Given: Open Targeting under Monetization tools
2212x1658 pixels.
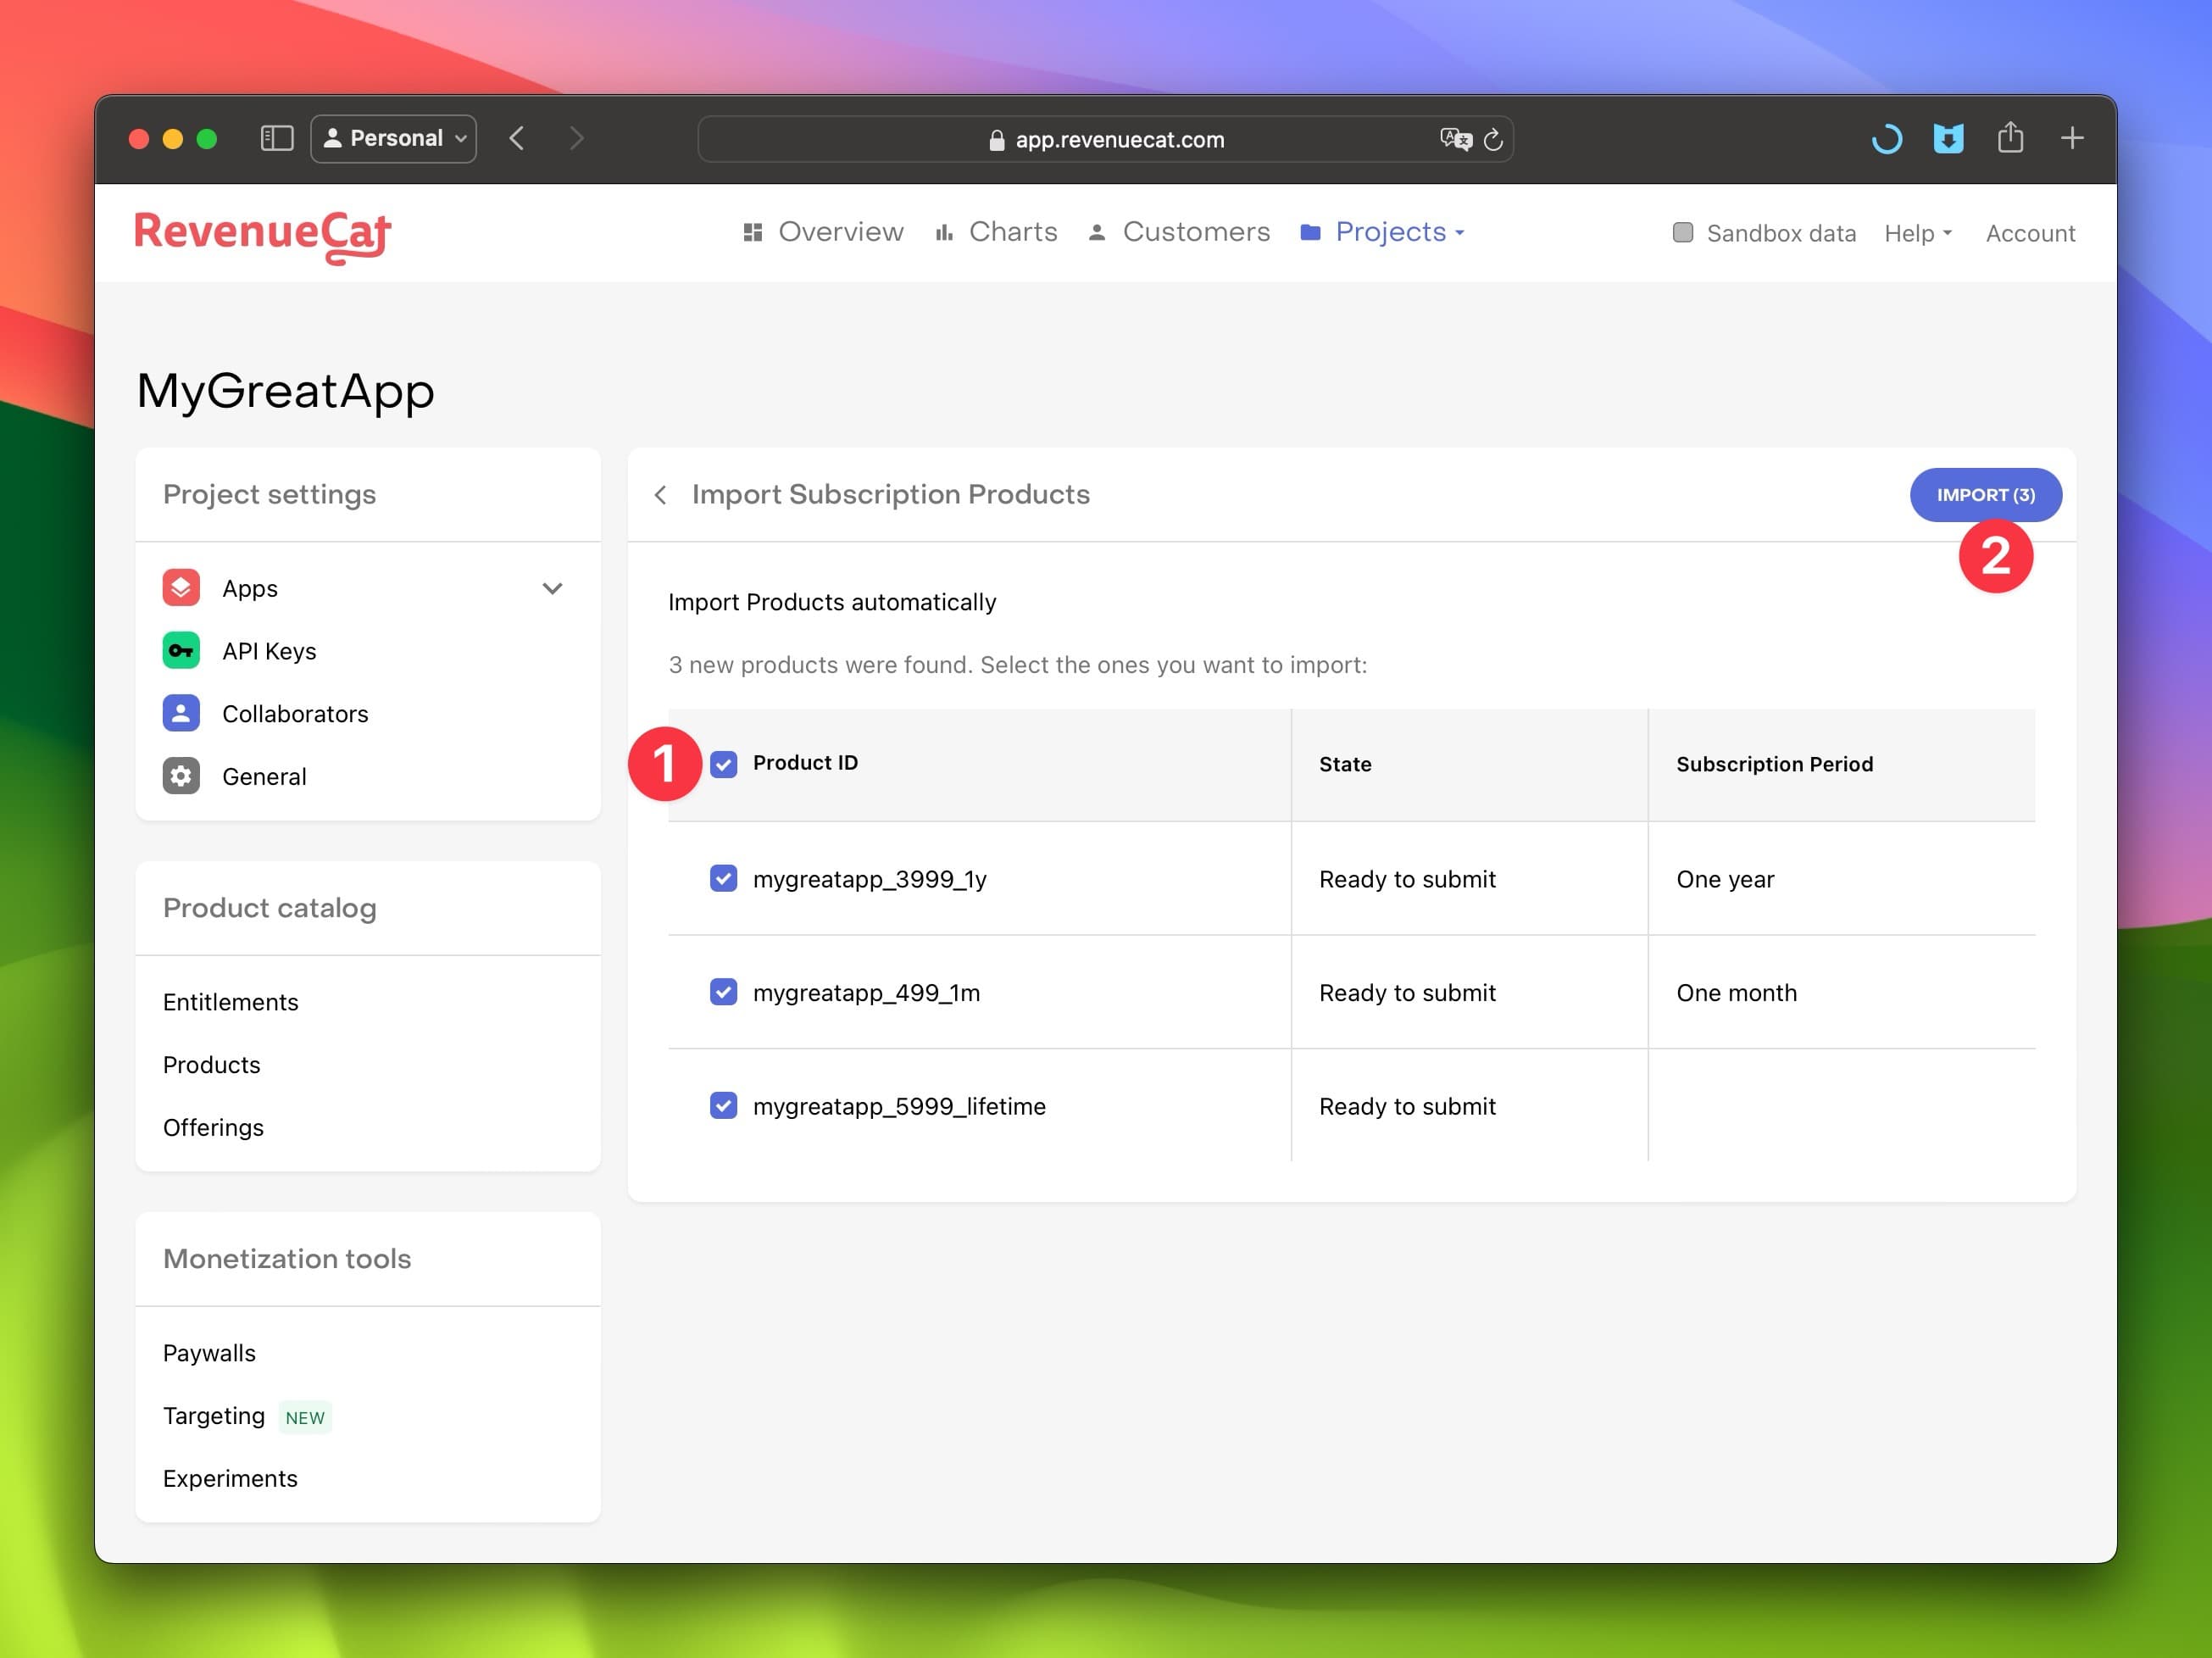Looking at the screenshot, I should coord(214,1416).
